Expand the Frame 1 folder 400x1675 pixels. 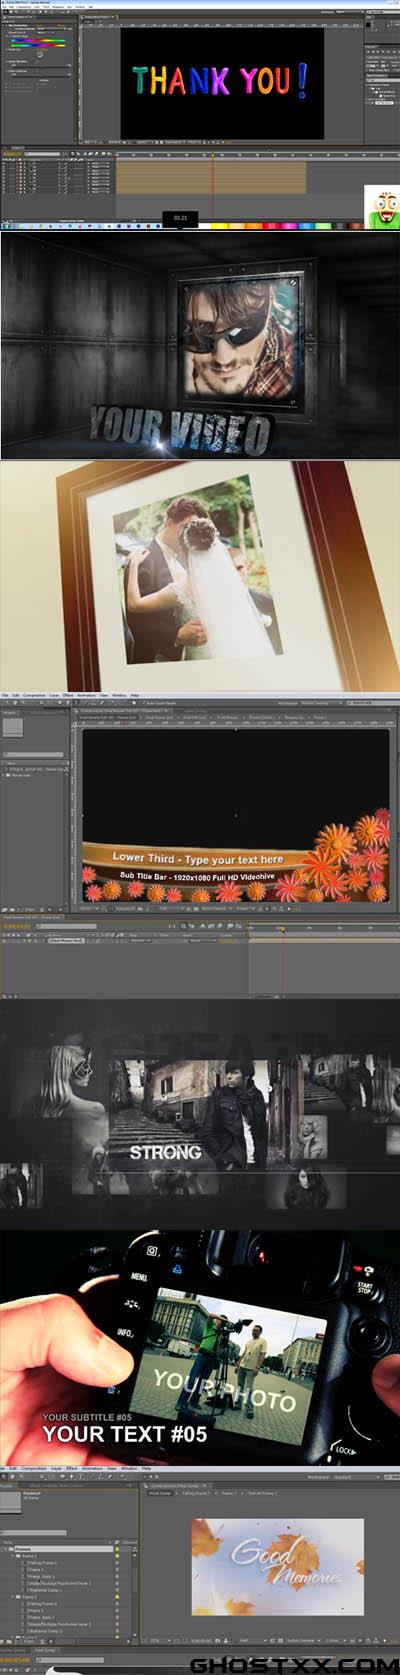coord(12,1556)
